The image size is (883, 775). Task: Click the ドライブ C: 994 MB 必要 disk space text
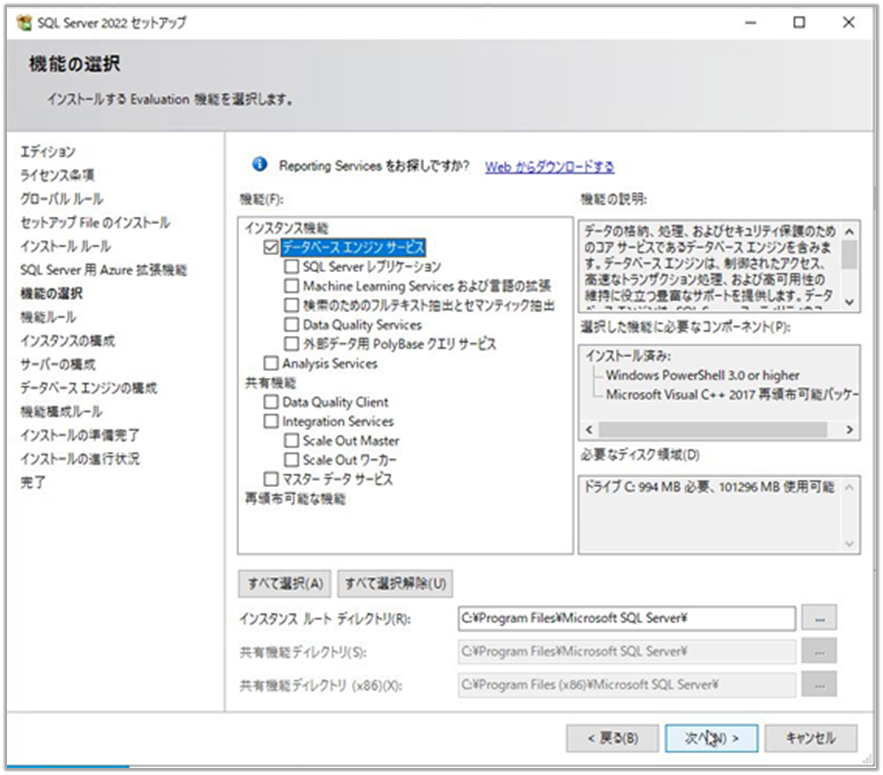709,487
